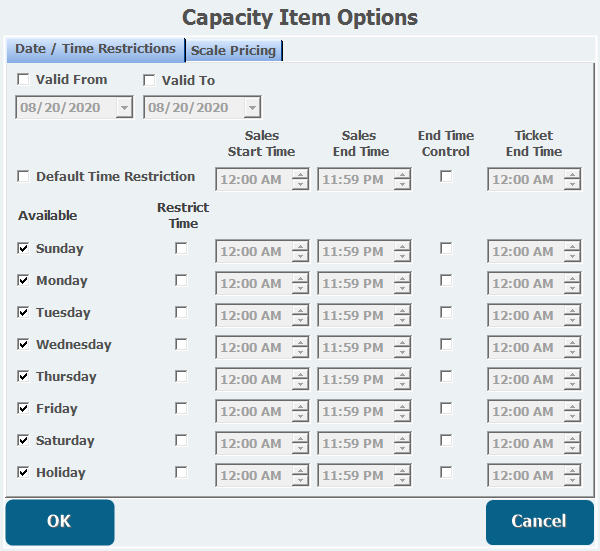Select Date / Time Restrictions tab
This screenshot has height=551, width=600.
click(95, 49)
